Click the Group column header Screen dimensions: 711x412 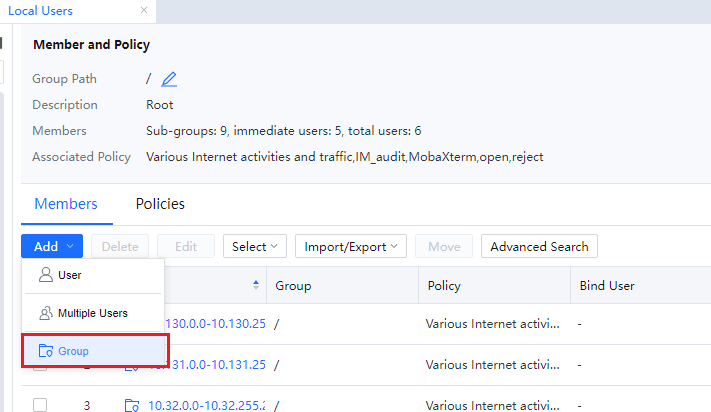(294, 286)
